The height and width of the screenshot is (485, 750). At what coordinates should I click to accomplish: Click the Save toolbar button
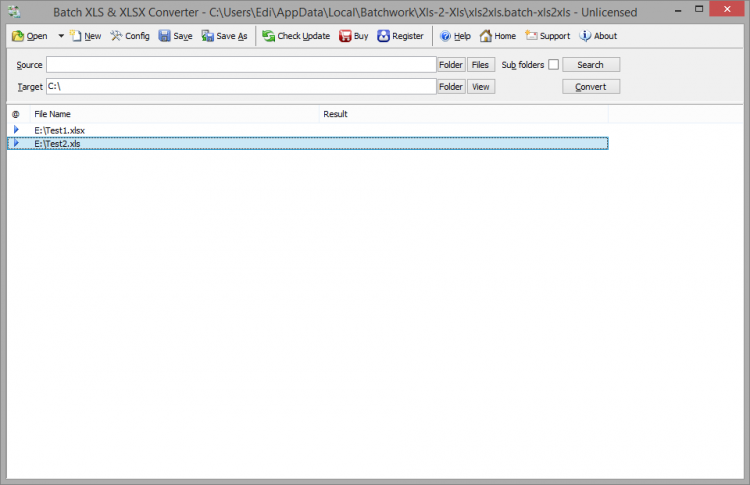tap(176, 36)
